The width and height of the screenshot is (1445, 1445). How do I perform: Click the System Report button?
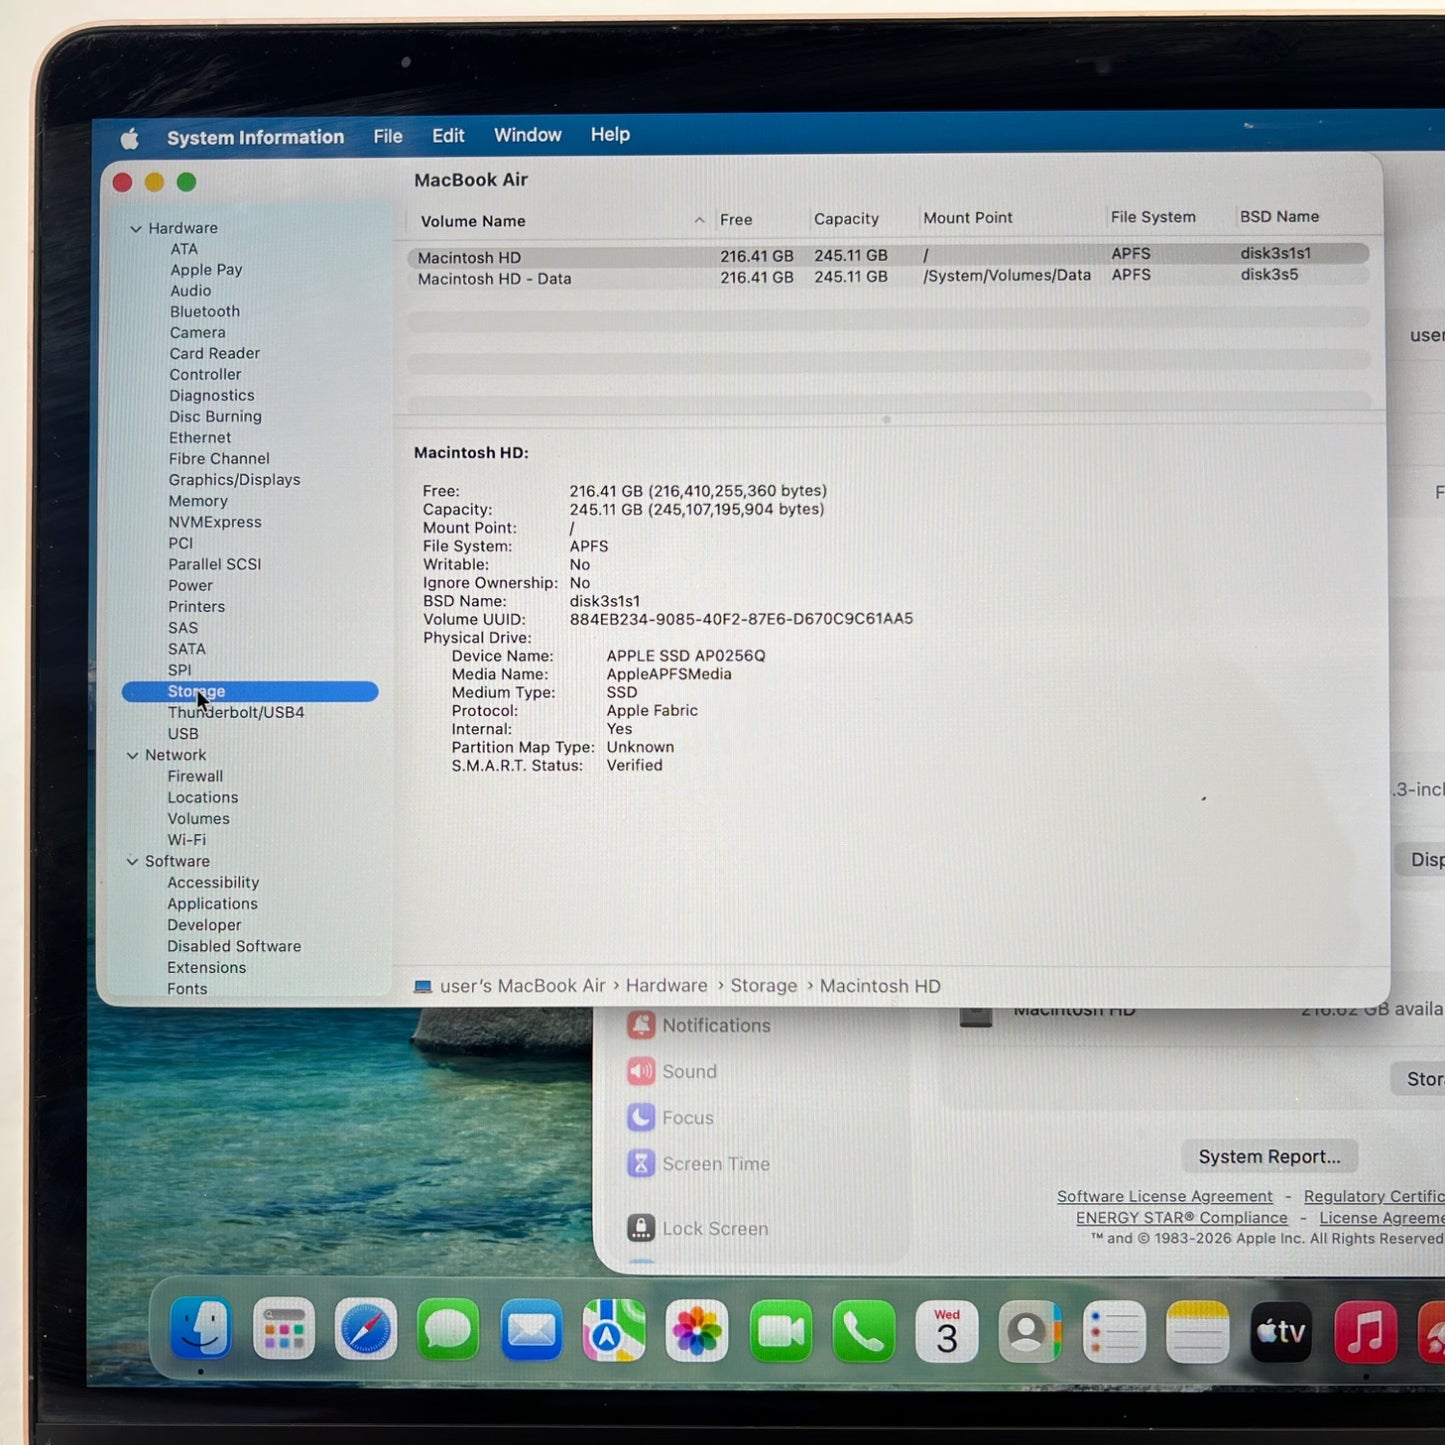[x=1269, y=1156]
